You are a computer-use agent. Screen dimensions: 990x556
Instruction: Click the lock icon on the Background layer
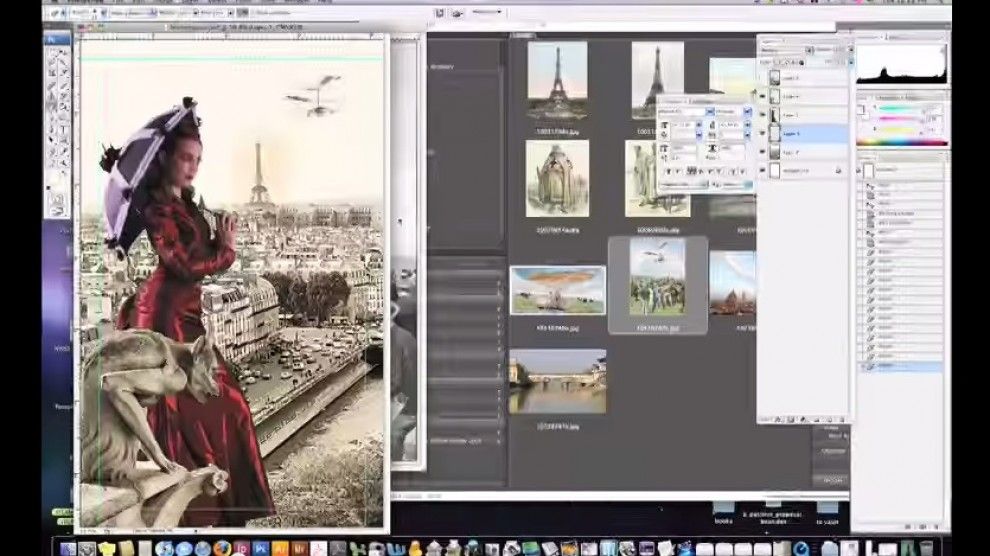(x=838, y=170)
